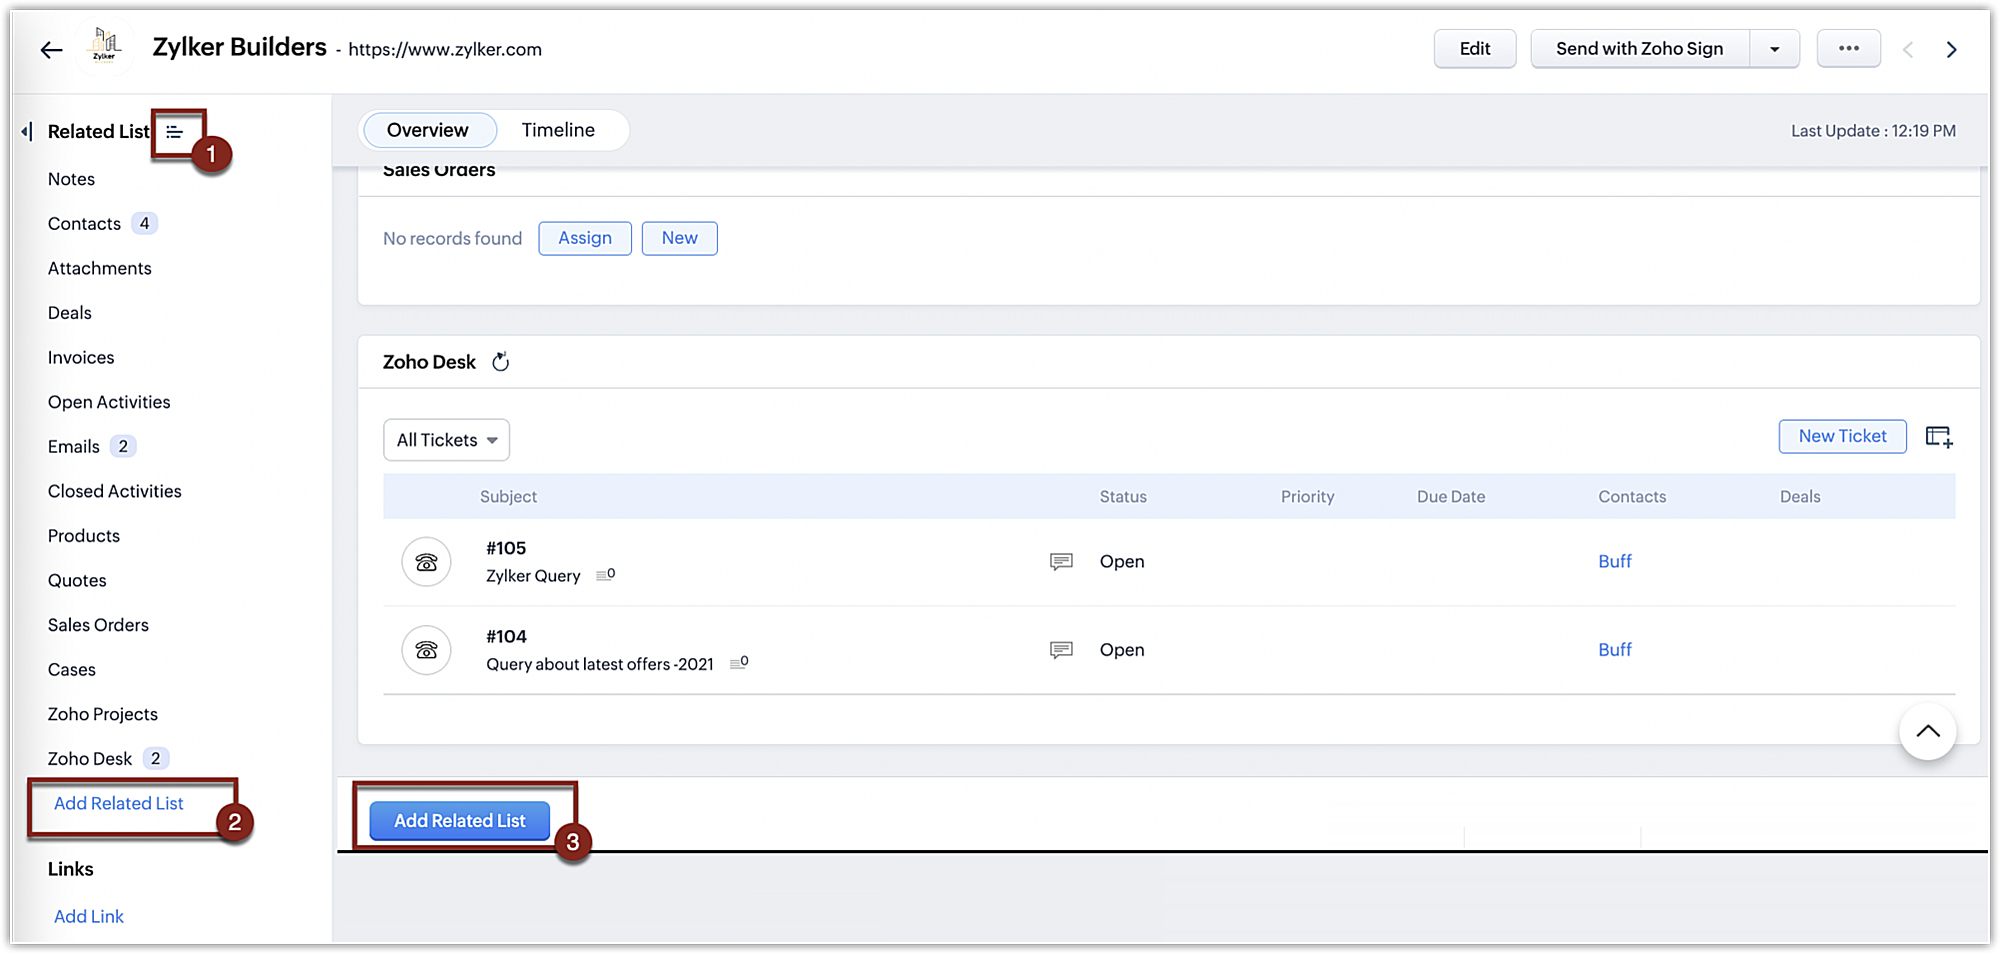Click the Last Update timestamp
The image size is (2000, 954).
coord(1873,131)
